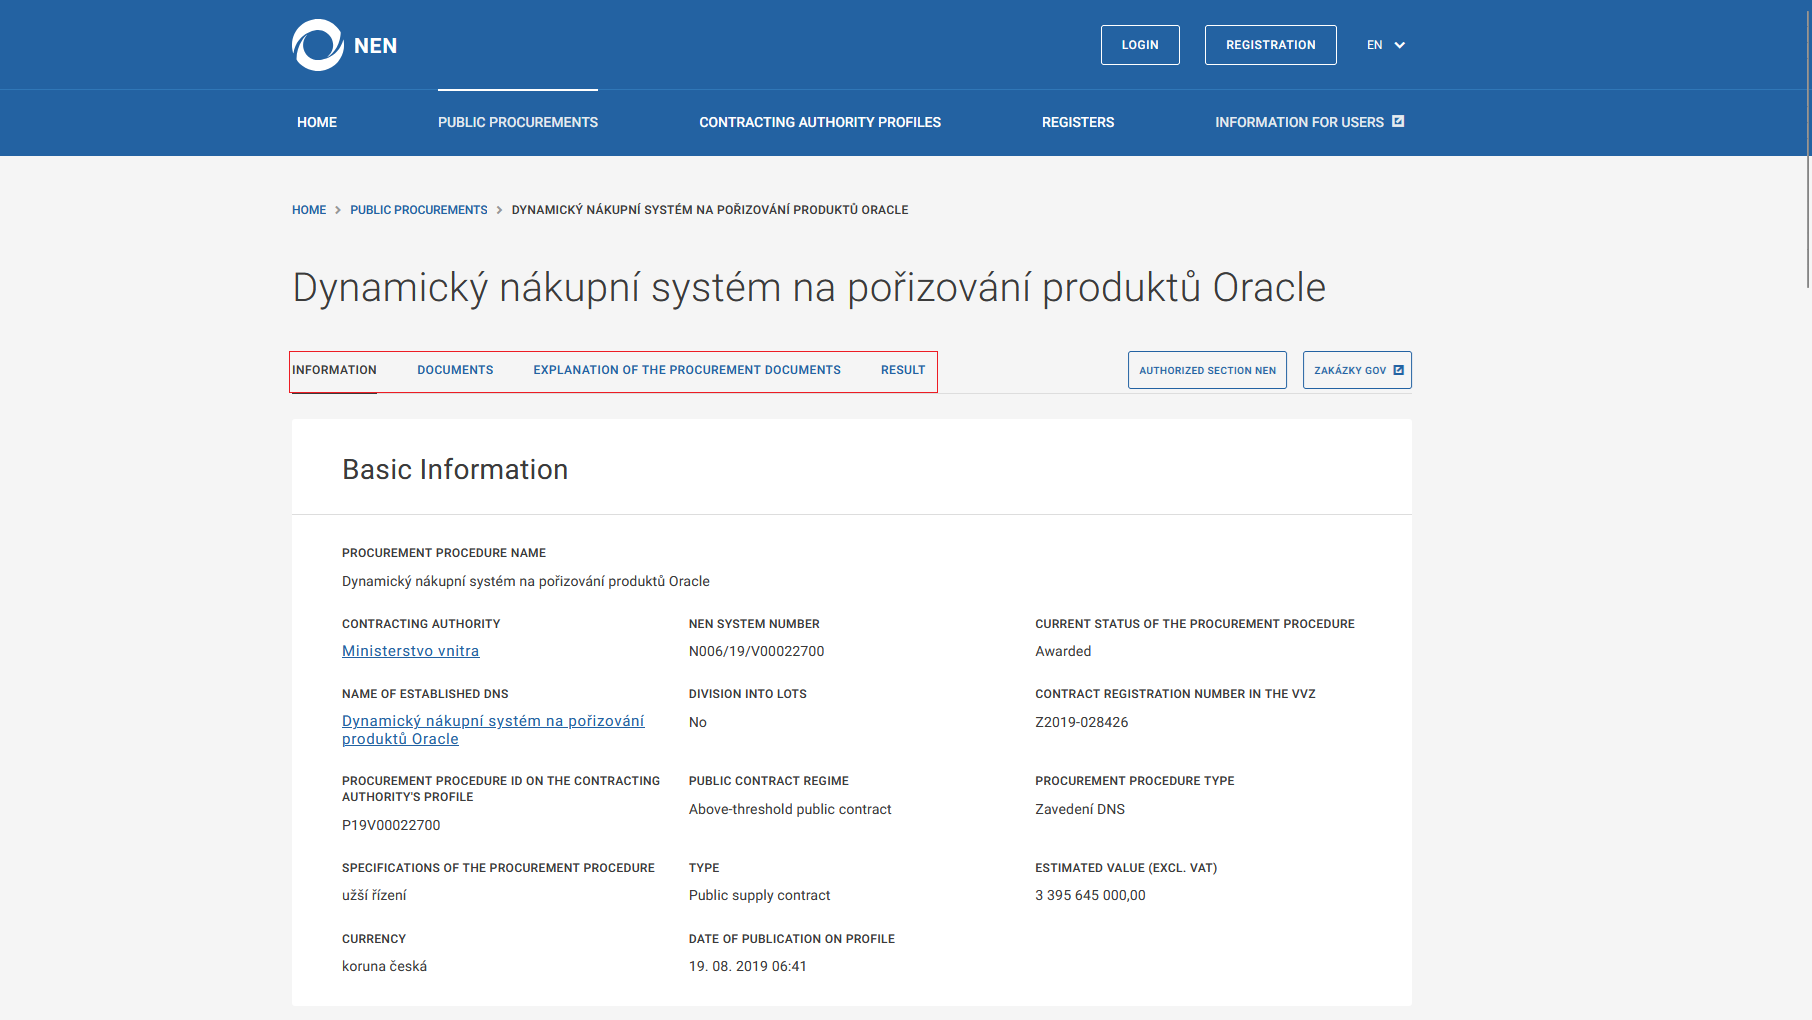This screenshot has width=1812, height=1020.
Task: Select the specification value užší řízení
Action: pyautogui.click(x=374, y=895)
